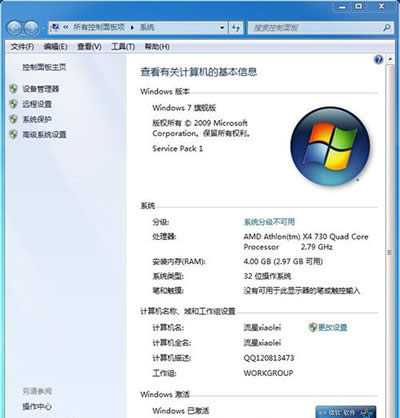The width and height of the screenshot is (400, 418).
Task: Click the 4.00 GB RAM value
Action: [x=283, y=261]
